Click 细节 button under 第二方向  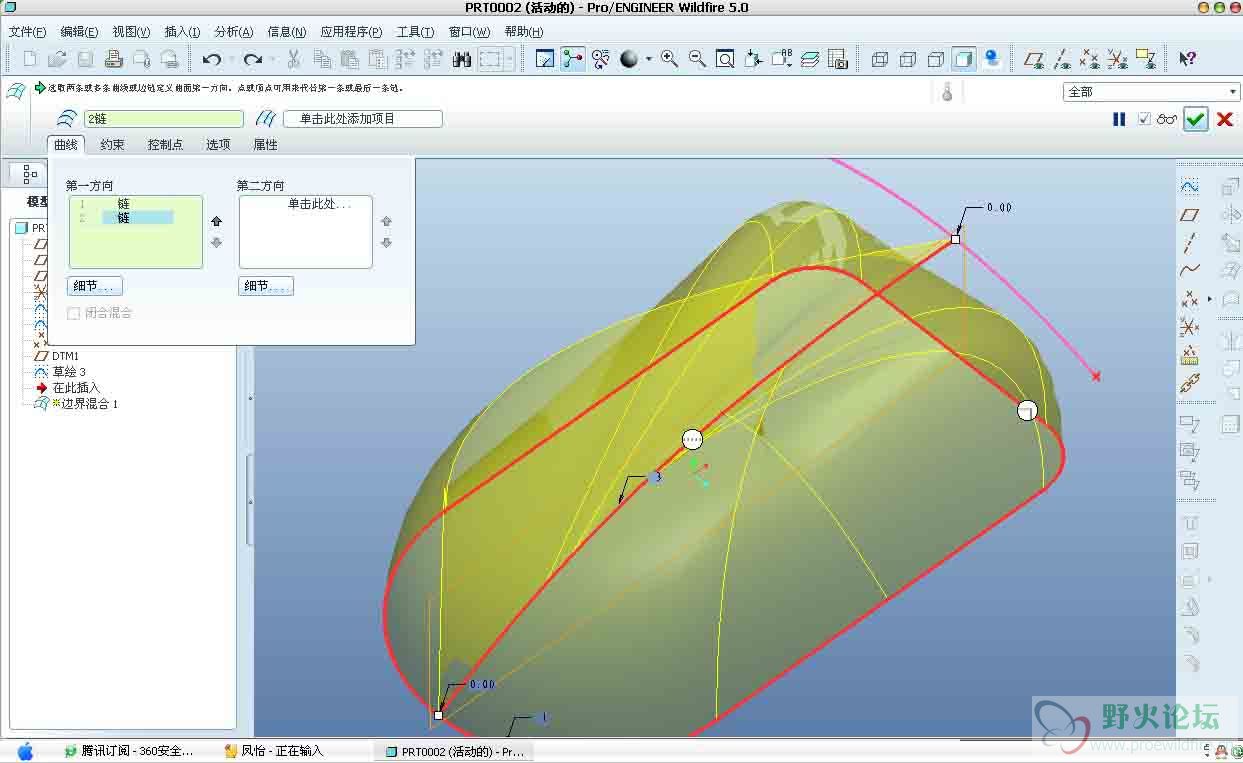(x=266, y=287)
